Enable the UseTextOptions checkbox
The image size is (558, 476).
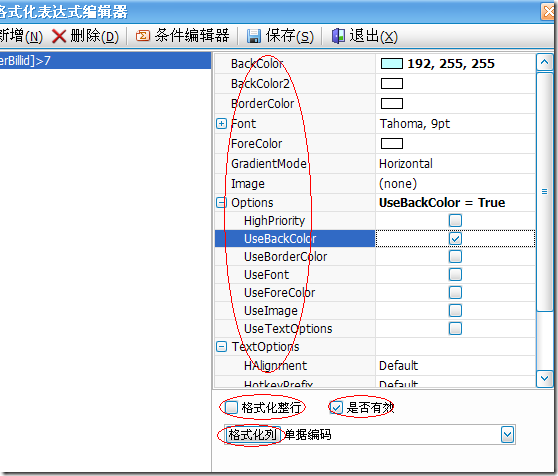coord(455,328)
